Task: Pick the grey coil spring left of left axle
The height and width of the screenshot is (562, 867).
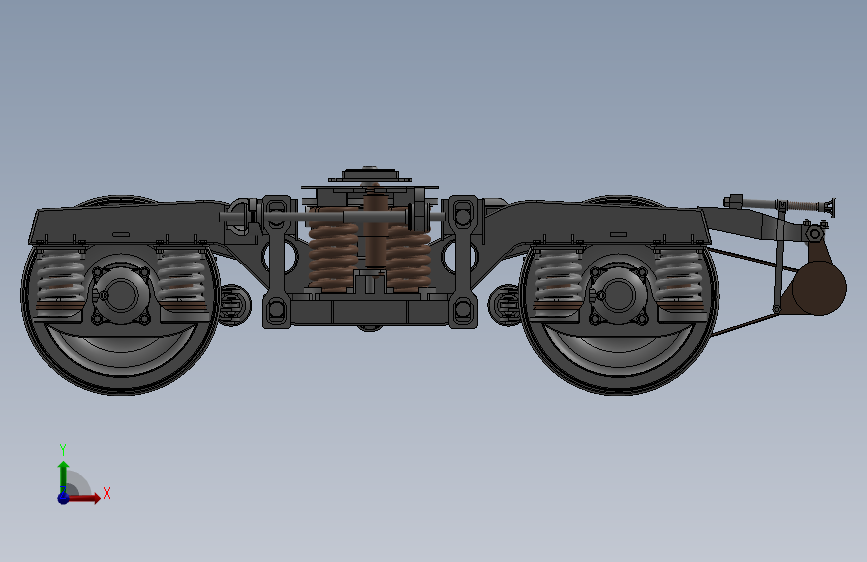Action: click(x=60, y=281)
